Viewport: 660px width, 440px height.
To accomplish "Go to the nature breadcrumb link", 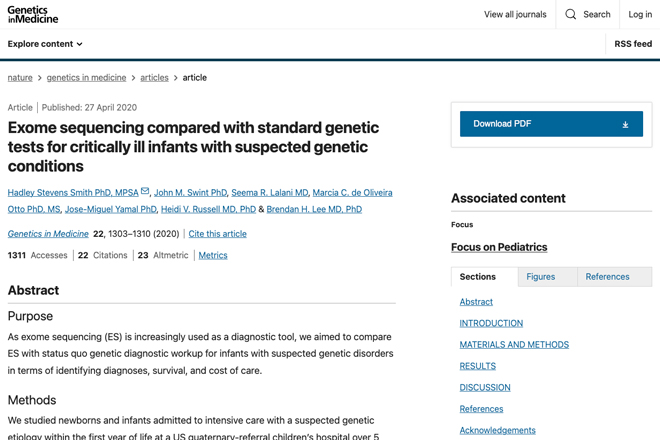I will (20, 77).
